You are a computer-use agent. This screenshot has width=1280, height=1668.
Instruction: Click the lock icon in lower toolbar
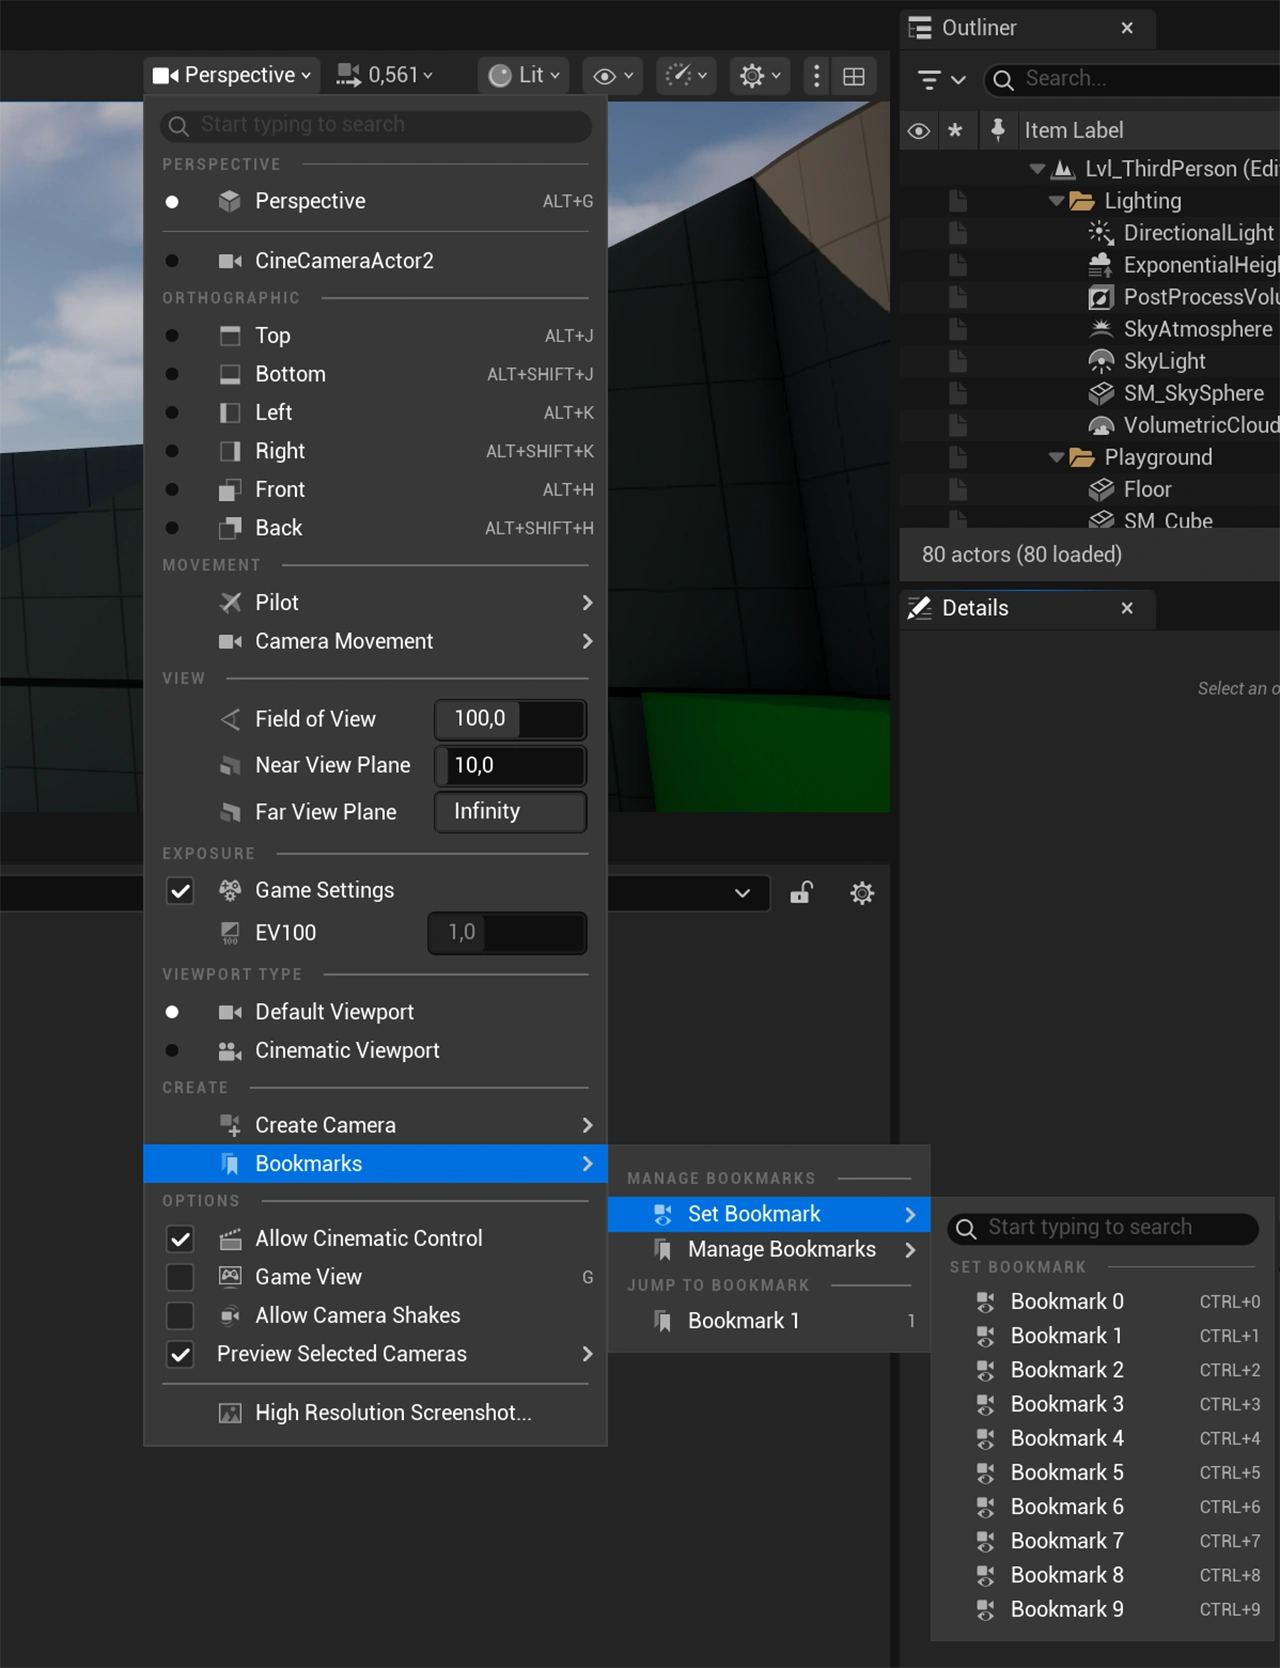click(802, 893)
